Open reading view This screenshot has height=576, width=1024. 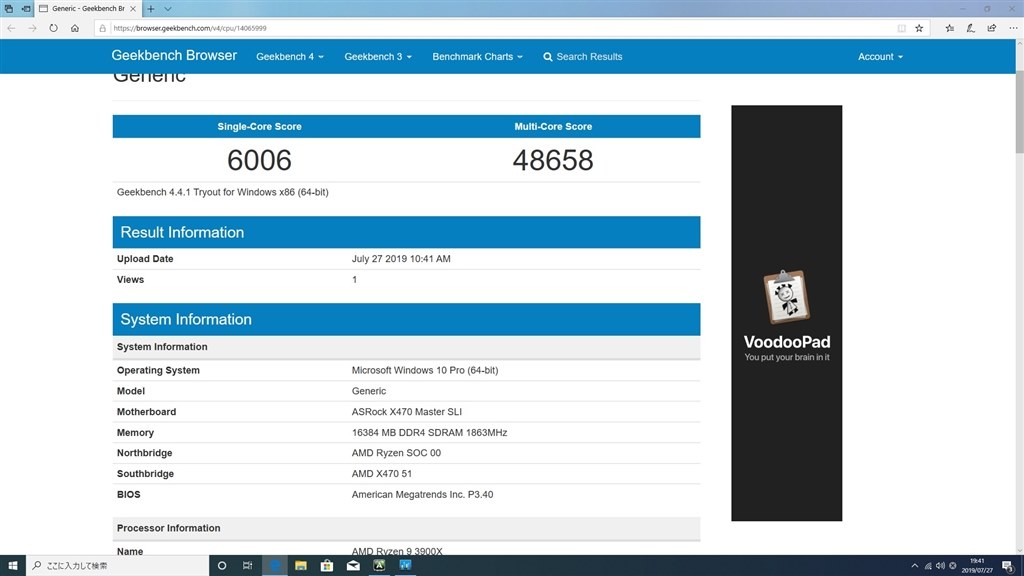tap(901, 28)
